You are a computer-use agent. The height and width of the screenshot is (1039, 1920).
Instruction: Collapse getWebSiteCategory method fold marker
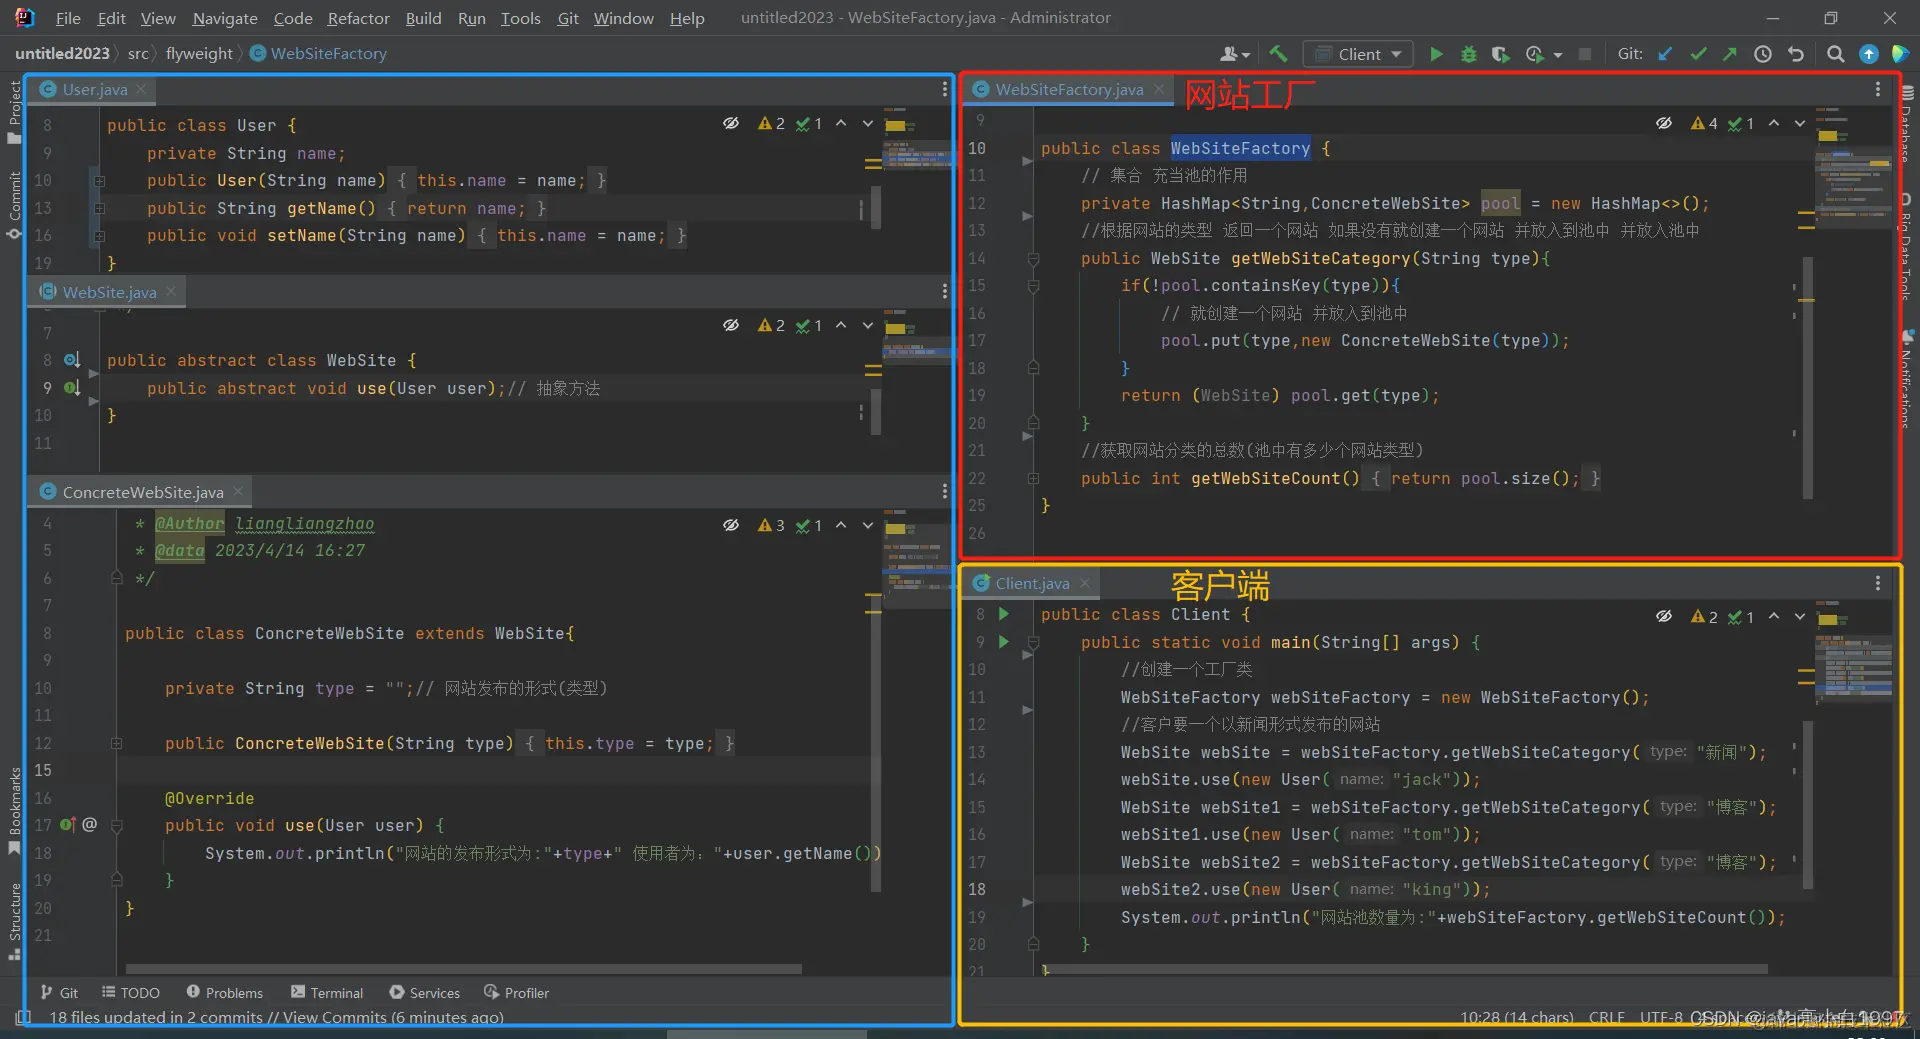pyautogui.click(x=1033, y=259)
